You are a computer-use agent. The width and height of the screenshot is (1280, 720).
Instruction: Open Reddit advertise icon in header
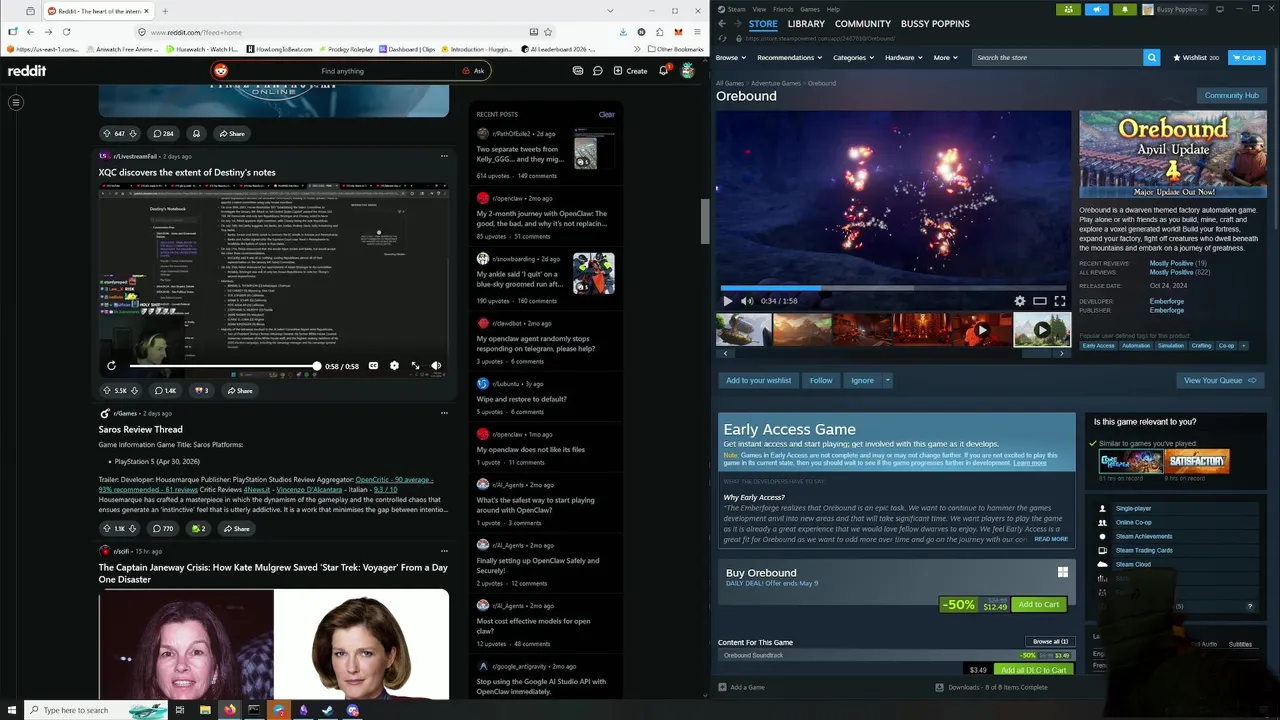578,71
